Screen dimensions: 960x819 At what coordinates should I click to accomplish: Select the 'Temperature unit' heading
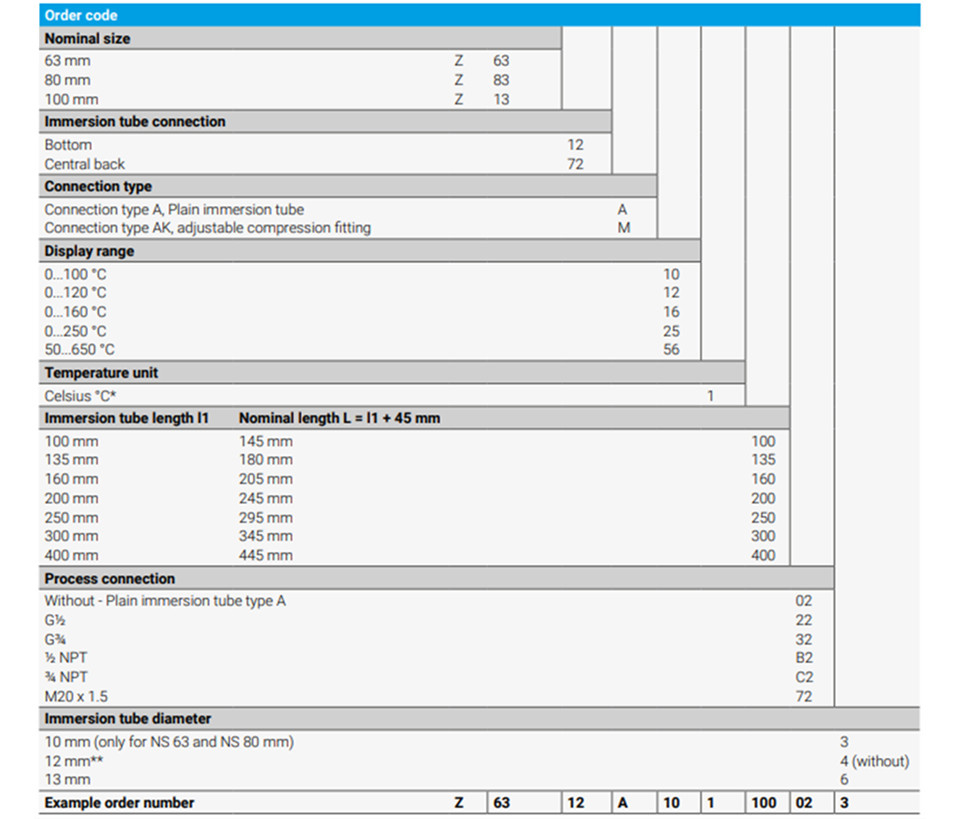pyautogui.click(x=101, y=373)
